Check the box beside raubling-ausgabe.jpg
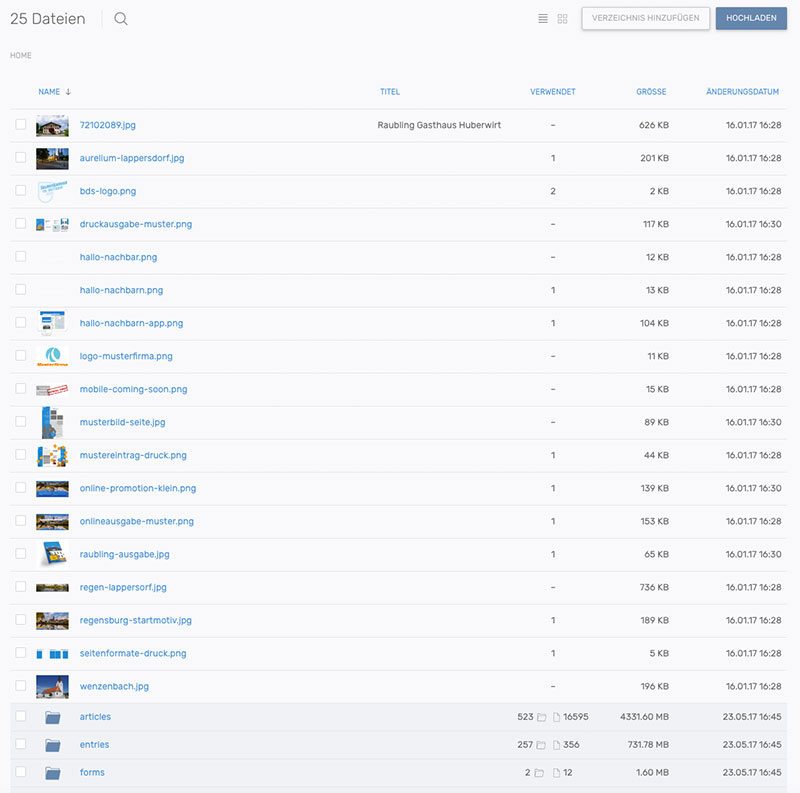The image size is (800, 793). coord(21,554)
